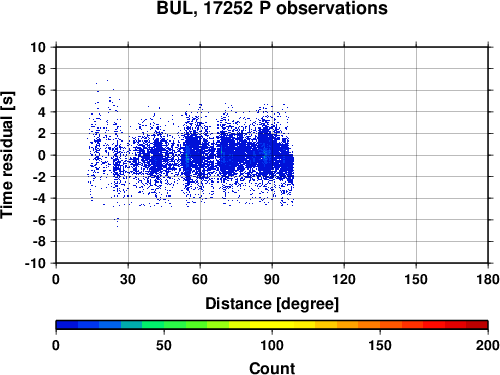Viewport: 500px width, 375px height.
Task: Click the y-axis tick label "-6"
Action: pos(39,220)
